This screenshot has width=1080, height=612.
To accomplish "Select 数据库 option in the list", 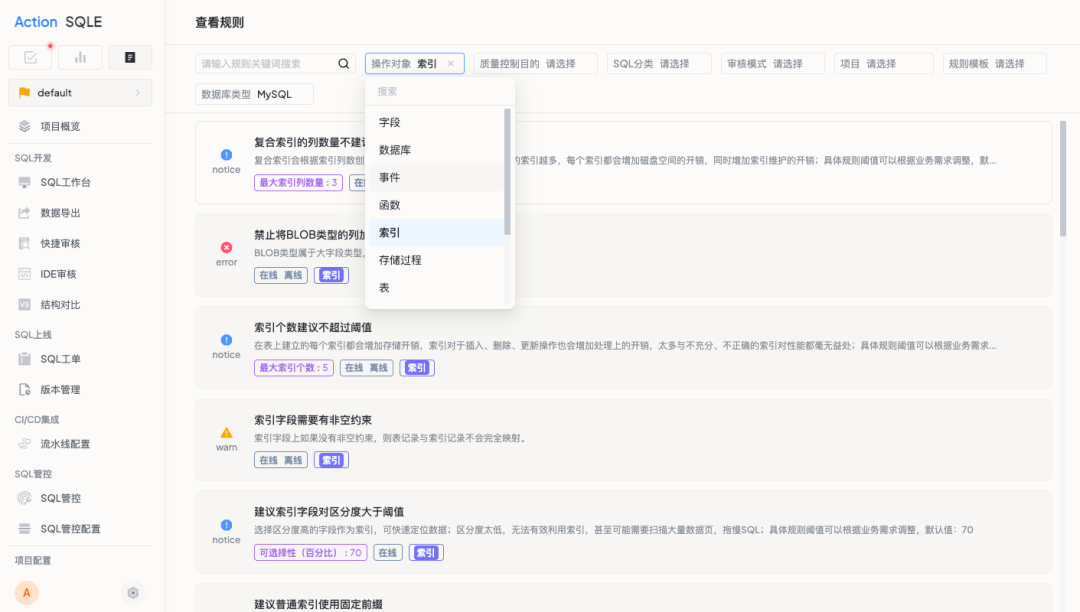I will [x=437, y=150].
